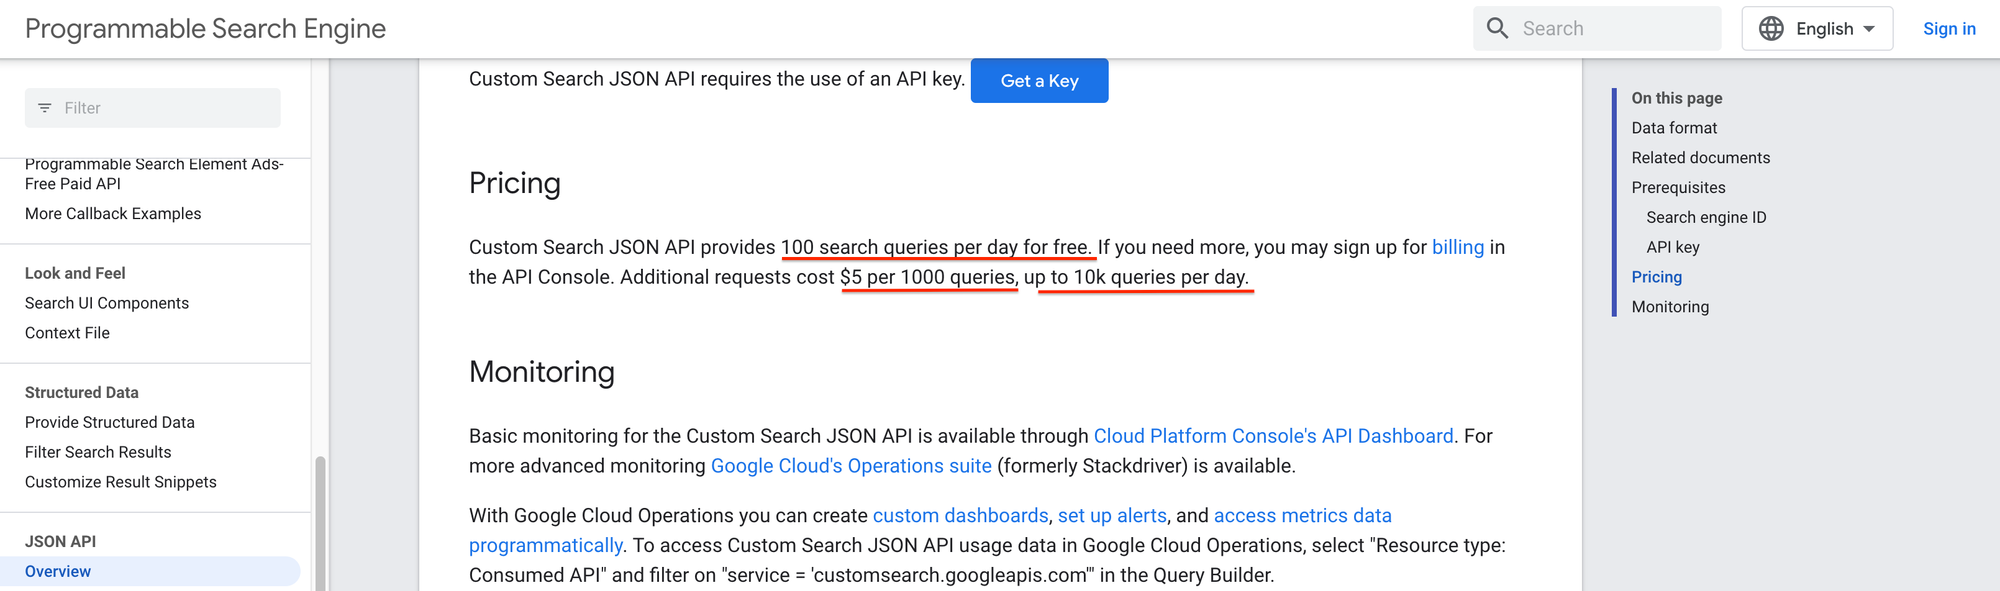Viewport: 2000px width, 591px height.
Task: Open the custom dashboards link
Action: pos(960,515)
